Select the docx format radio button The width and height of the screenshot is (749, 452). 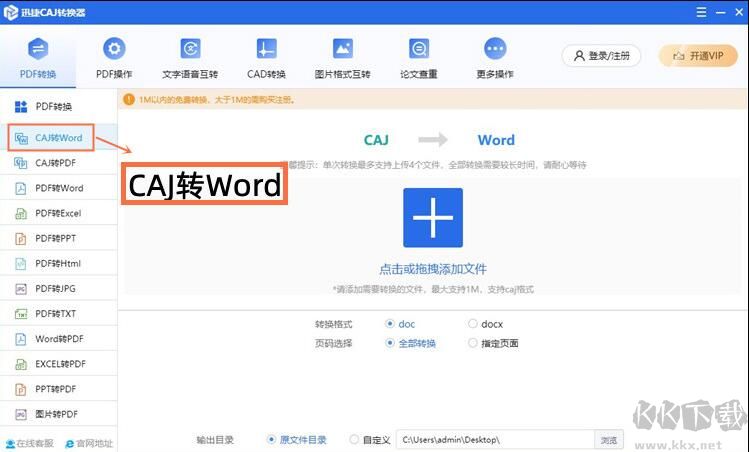point(472,323)
